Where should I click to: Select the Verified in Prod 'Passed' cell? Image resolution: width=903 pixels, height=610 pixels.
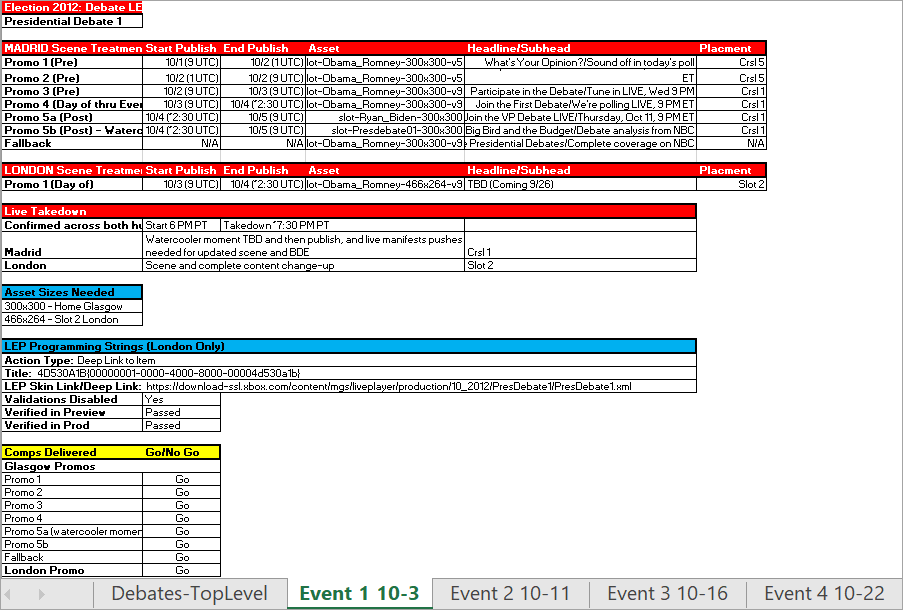[181, 425]
